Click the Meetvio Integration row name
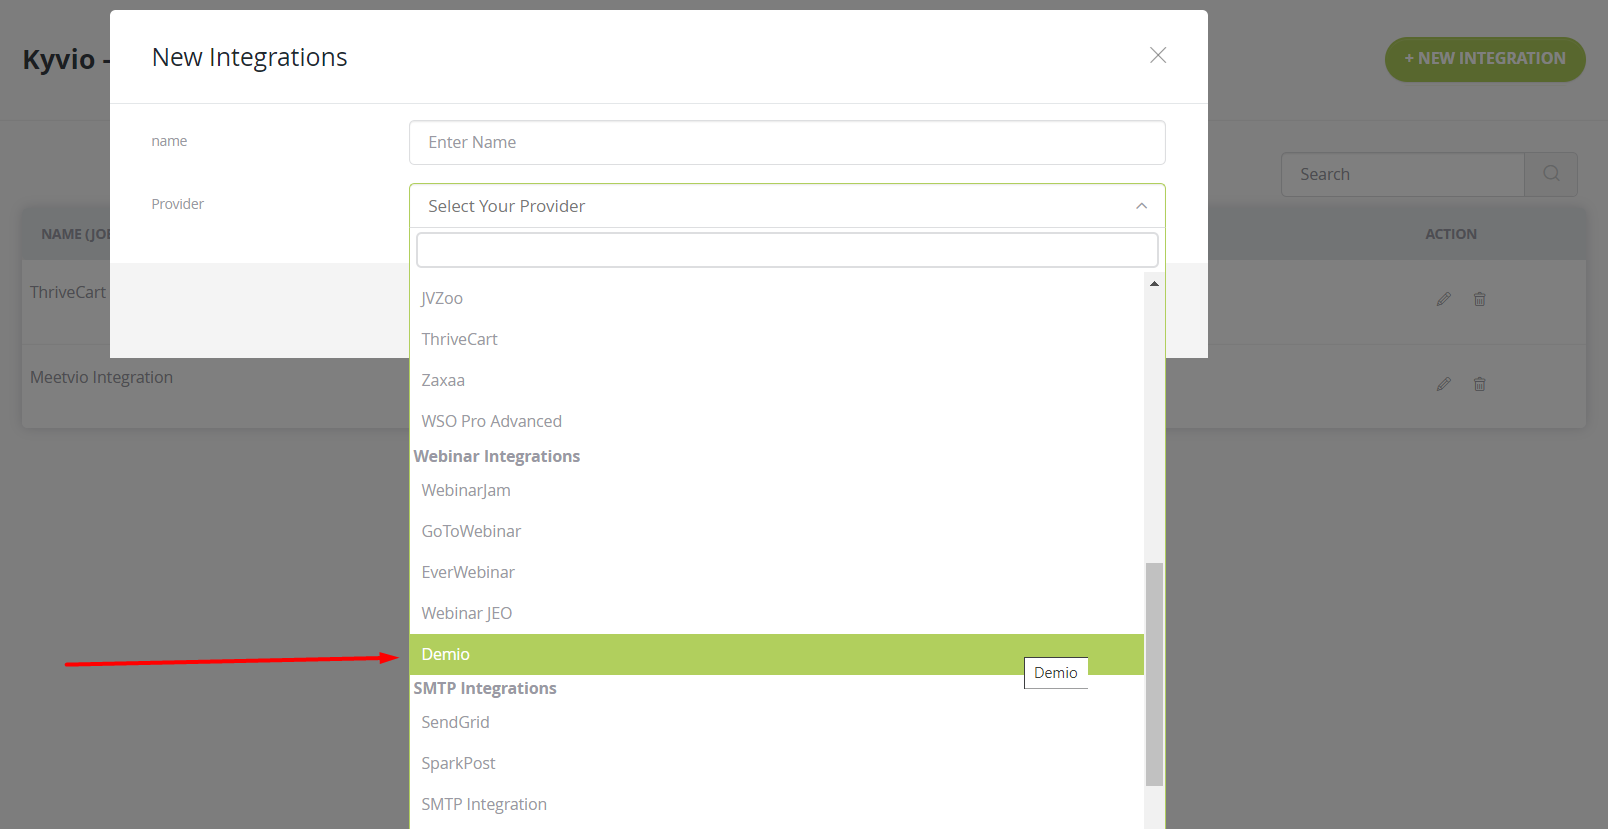 tap(101, 377)
